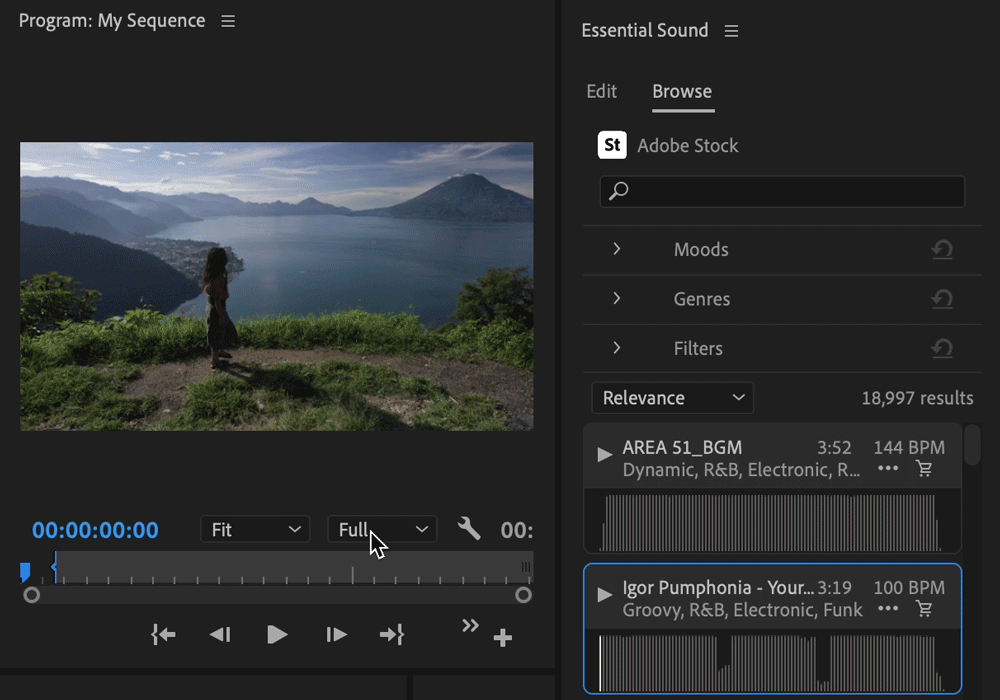Step forward one frame
Screen dimensions: 1000x700
click(x=337, y=634)
